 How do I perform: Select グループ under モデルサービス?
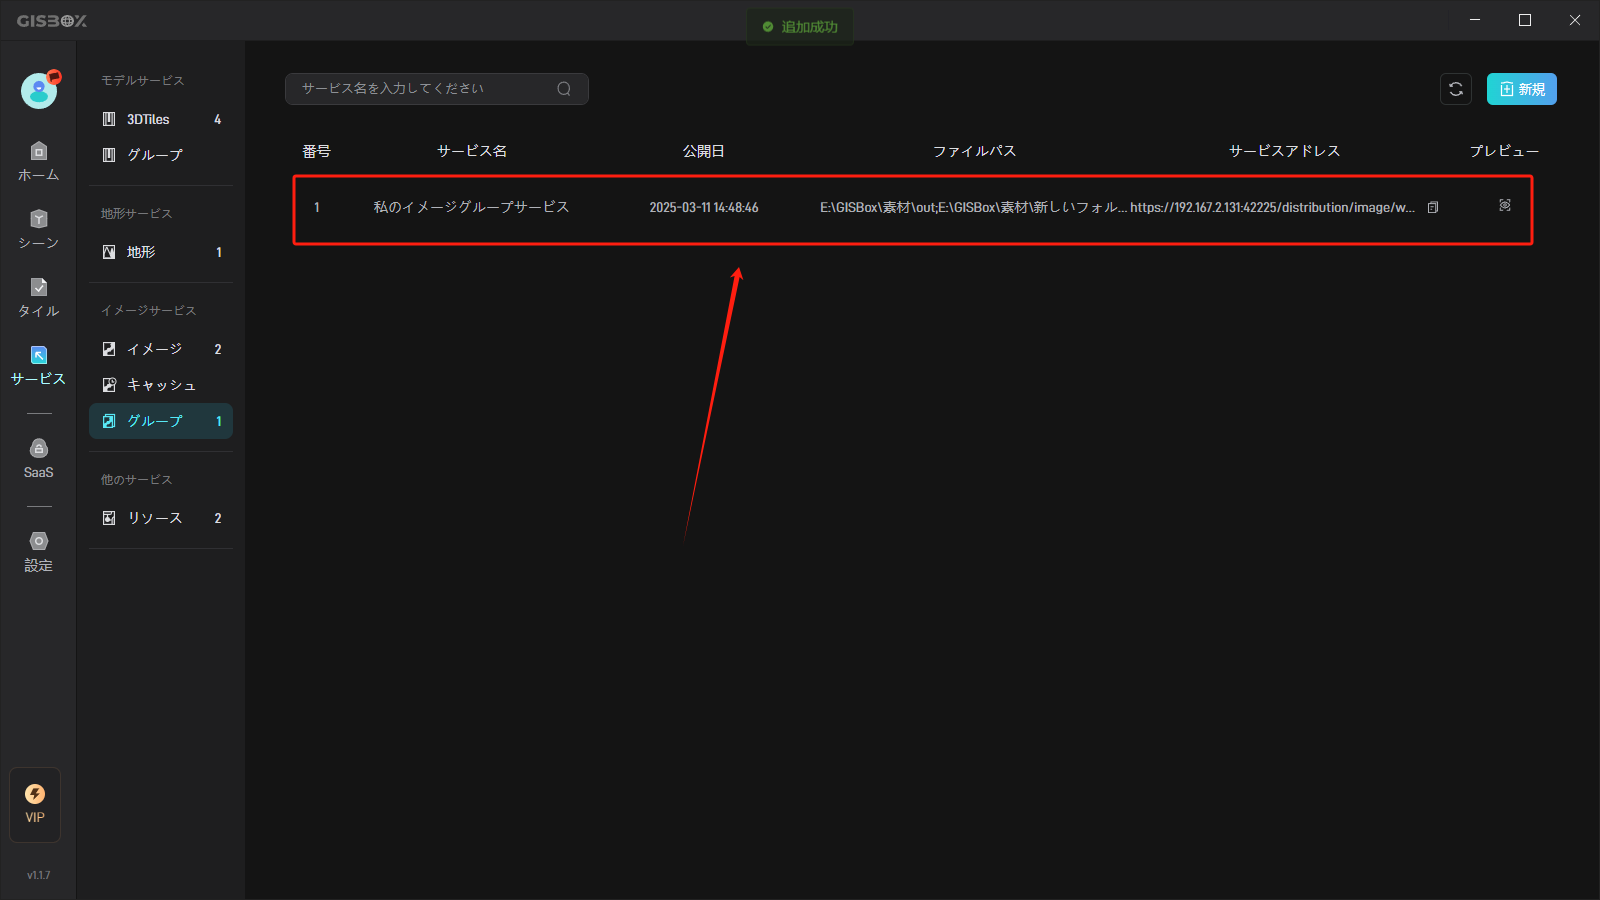[x=161, y=155]
